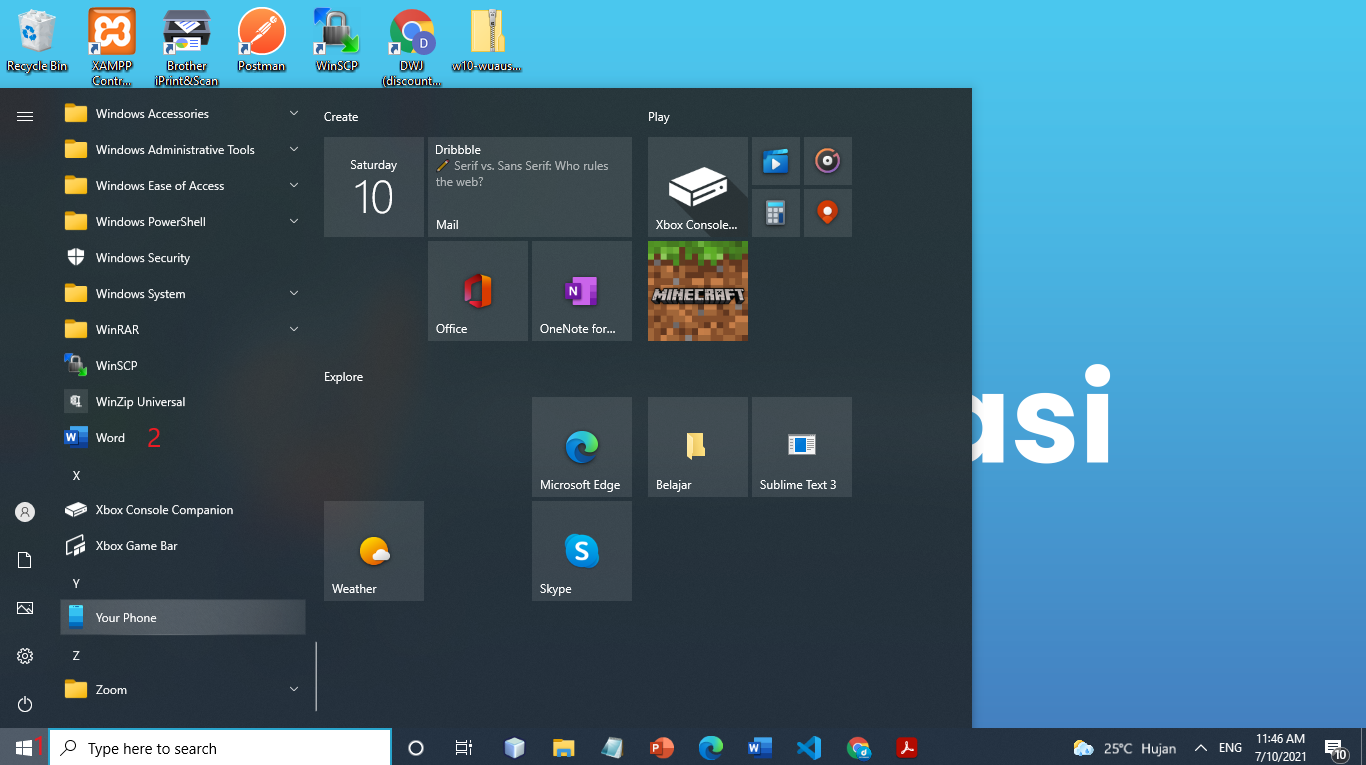Expand the Windows Accessories folder
This screenshot has width=1366, height=765.
[x=183, y=114]
